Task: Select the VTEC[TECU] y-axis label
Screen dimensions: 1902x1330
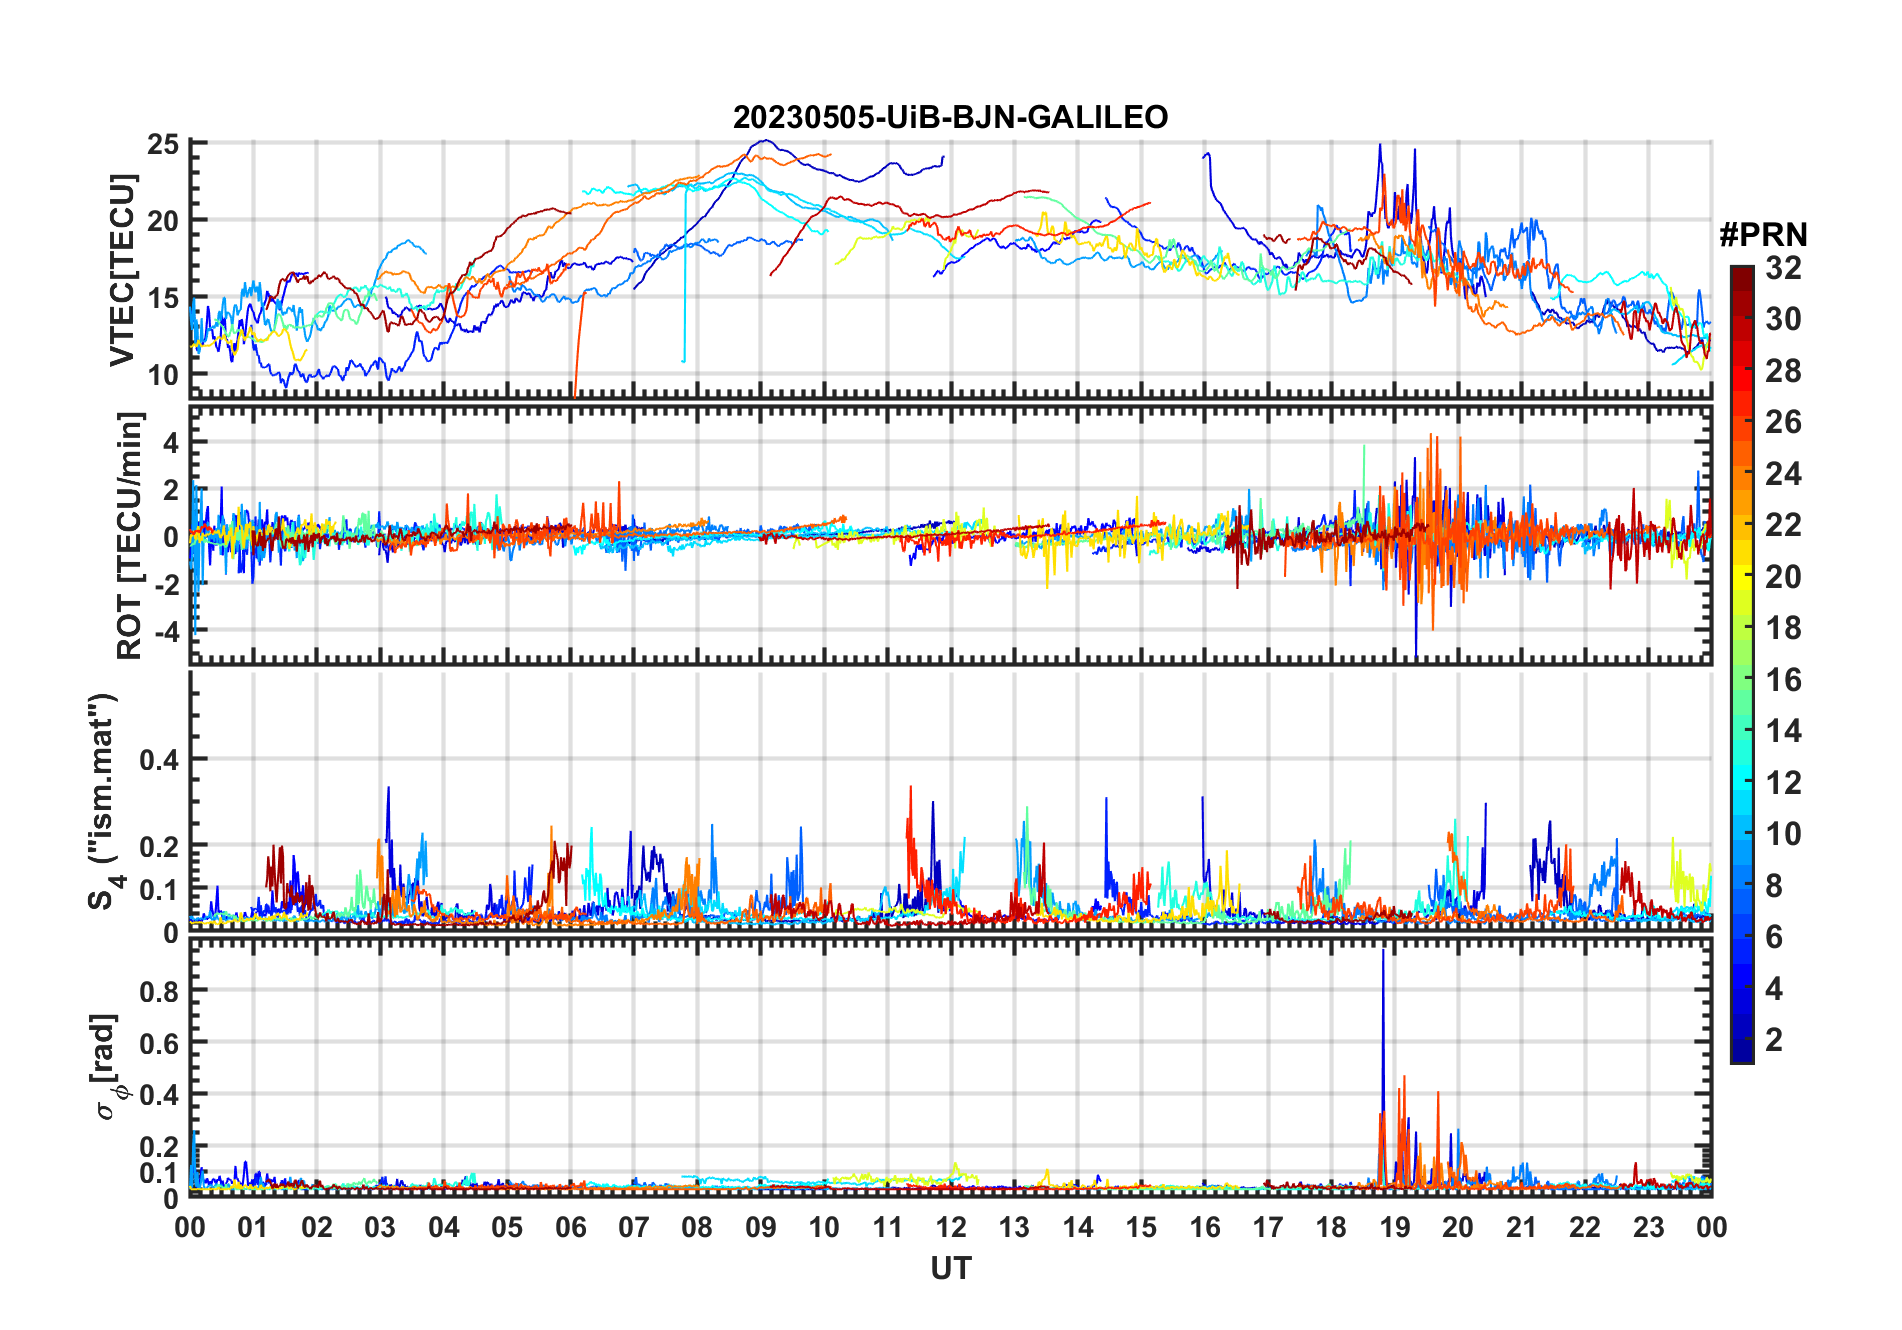Action: click(x=122, y=270)
